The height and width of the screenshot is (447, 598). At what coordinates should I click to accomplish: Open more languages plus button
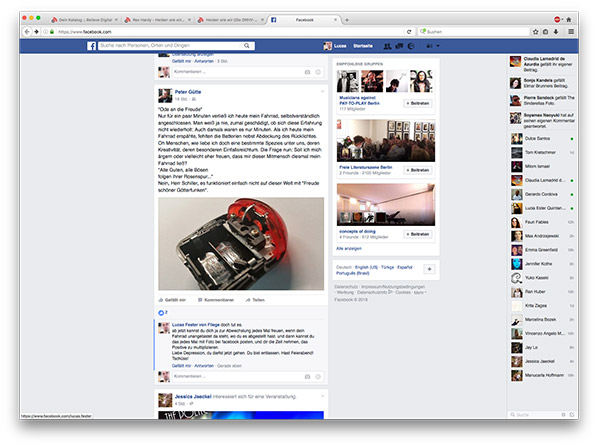tap(429, 269)
